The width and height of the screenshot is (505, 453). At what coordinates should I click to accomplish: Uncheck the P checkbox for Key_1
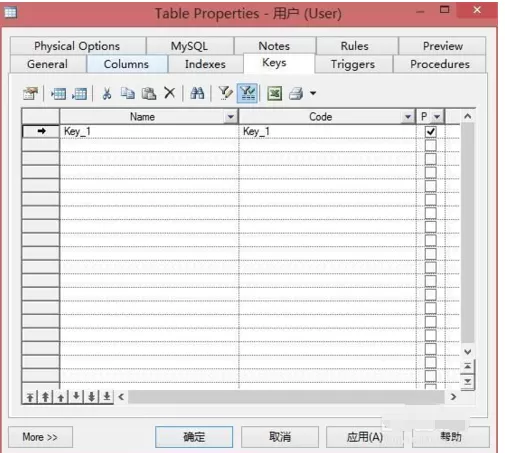tap(430, 131)
